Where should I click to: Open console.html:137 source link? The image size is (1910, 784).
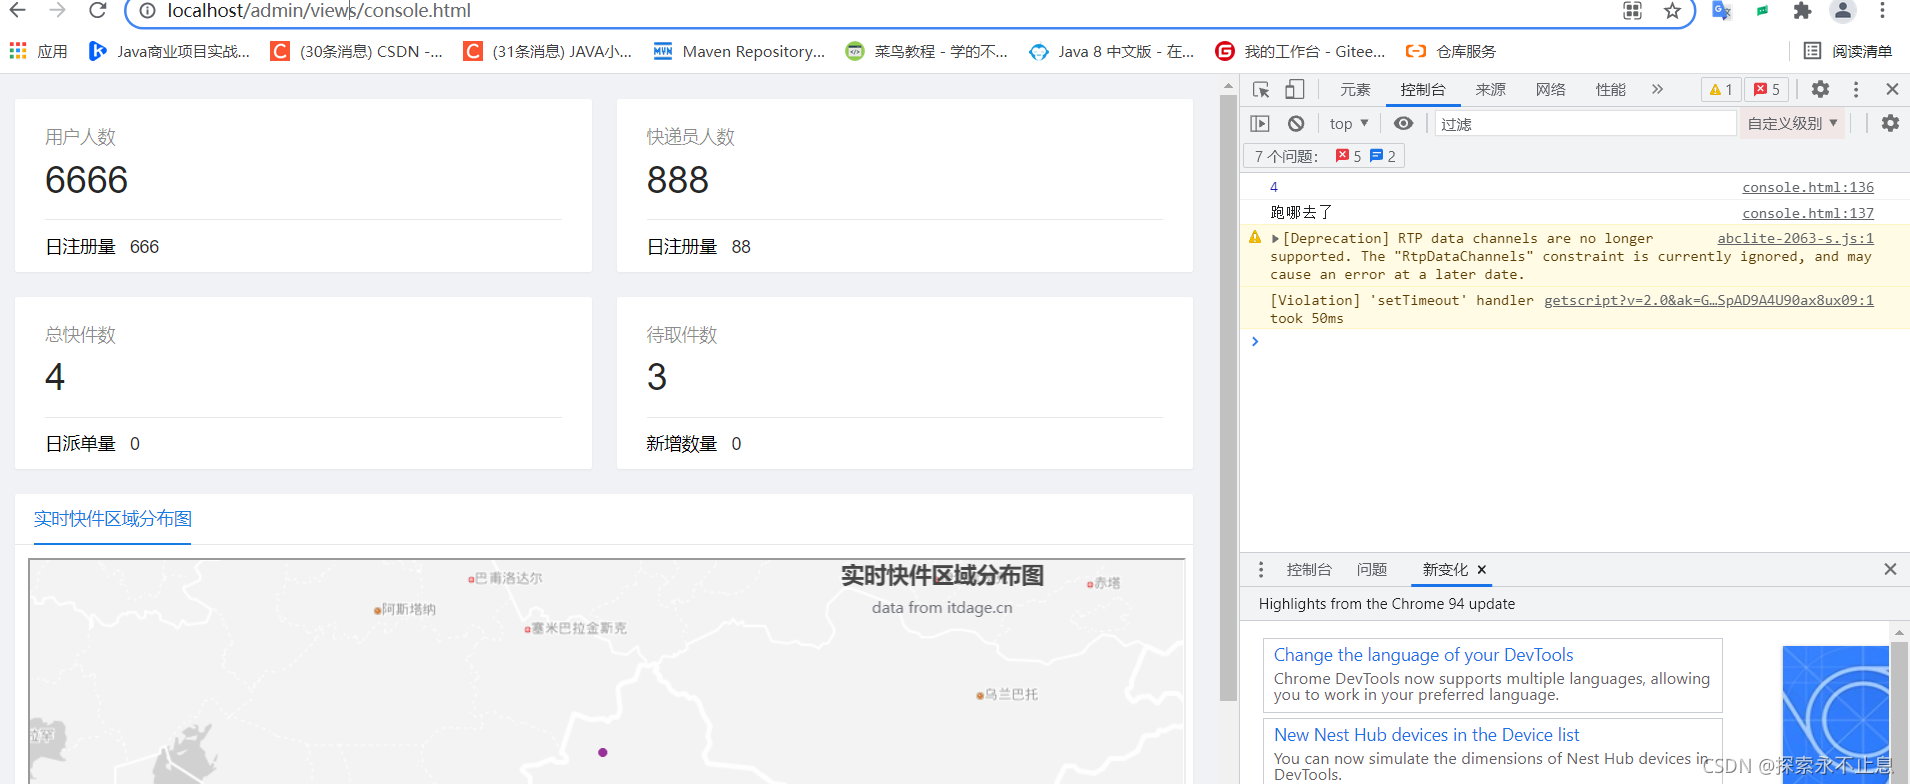pyautogui.click(x=1808, y=213)
